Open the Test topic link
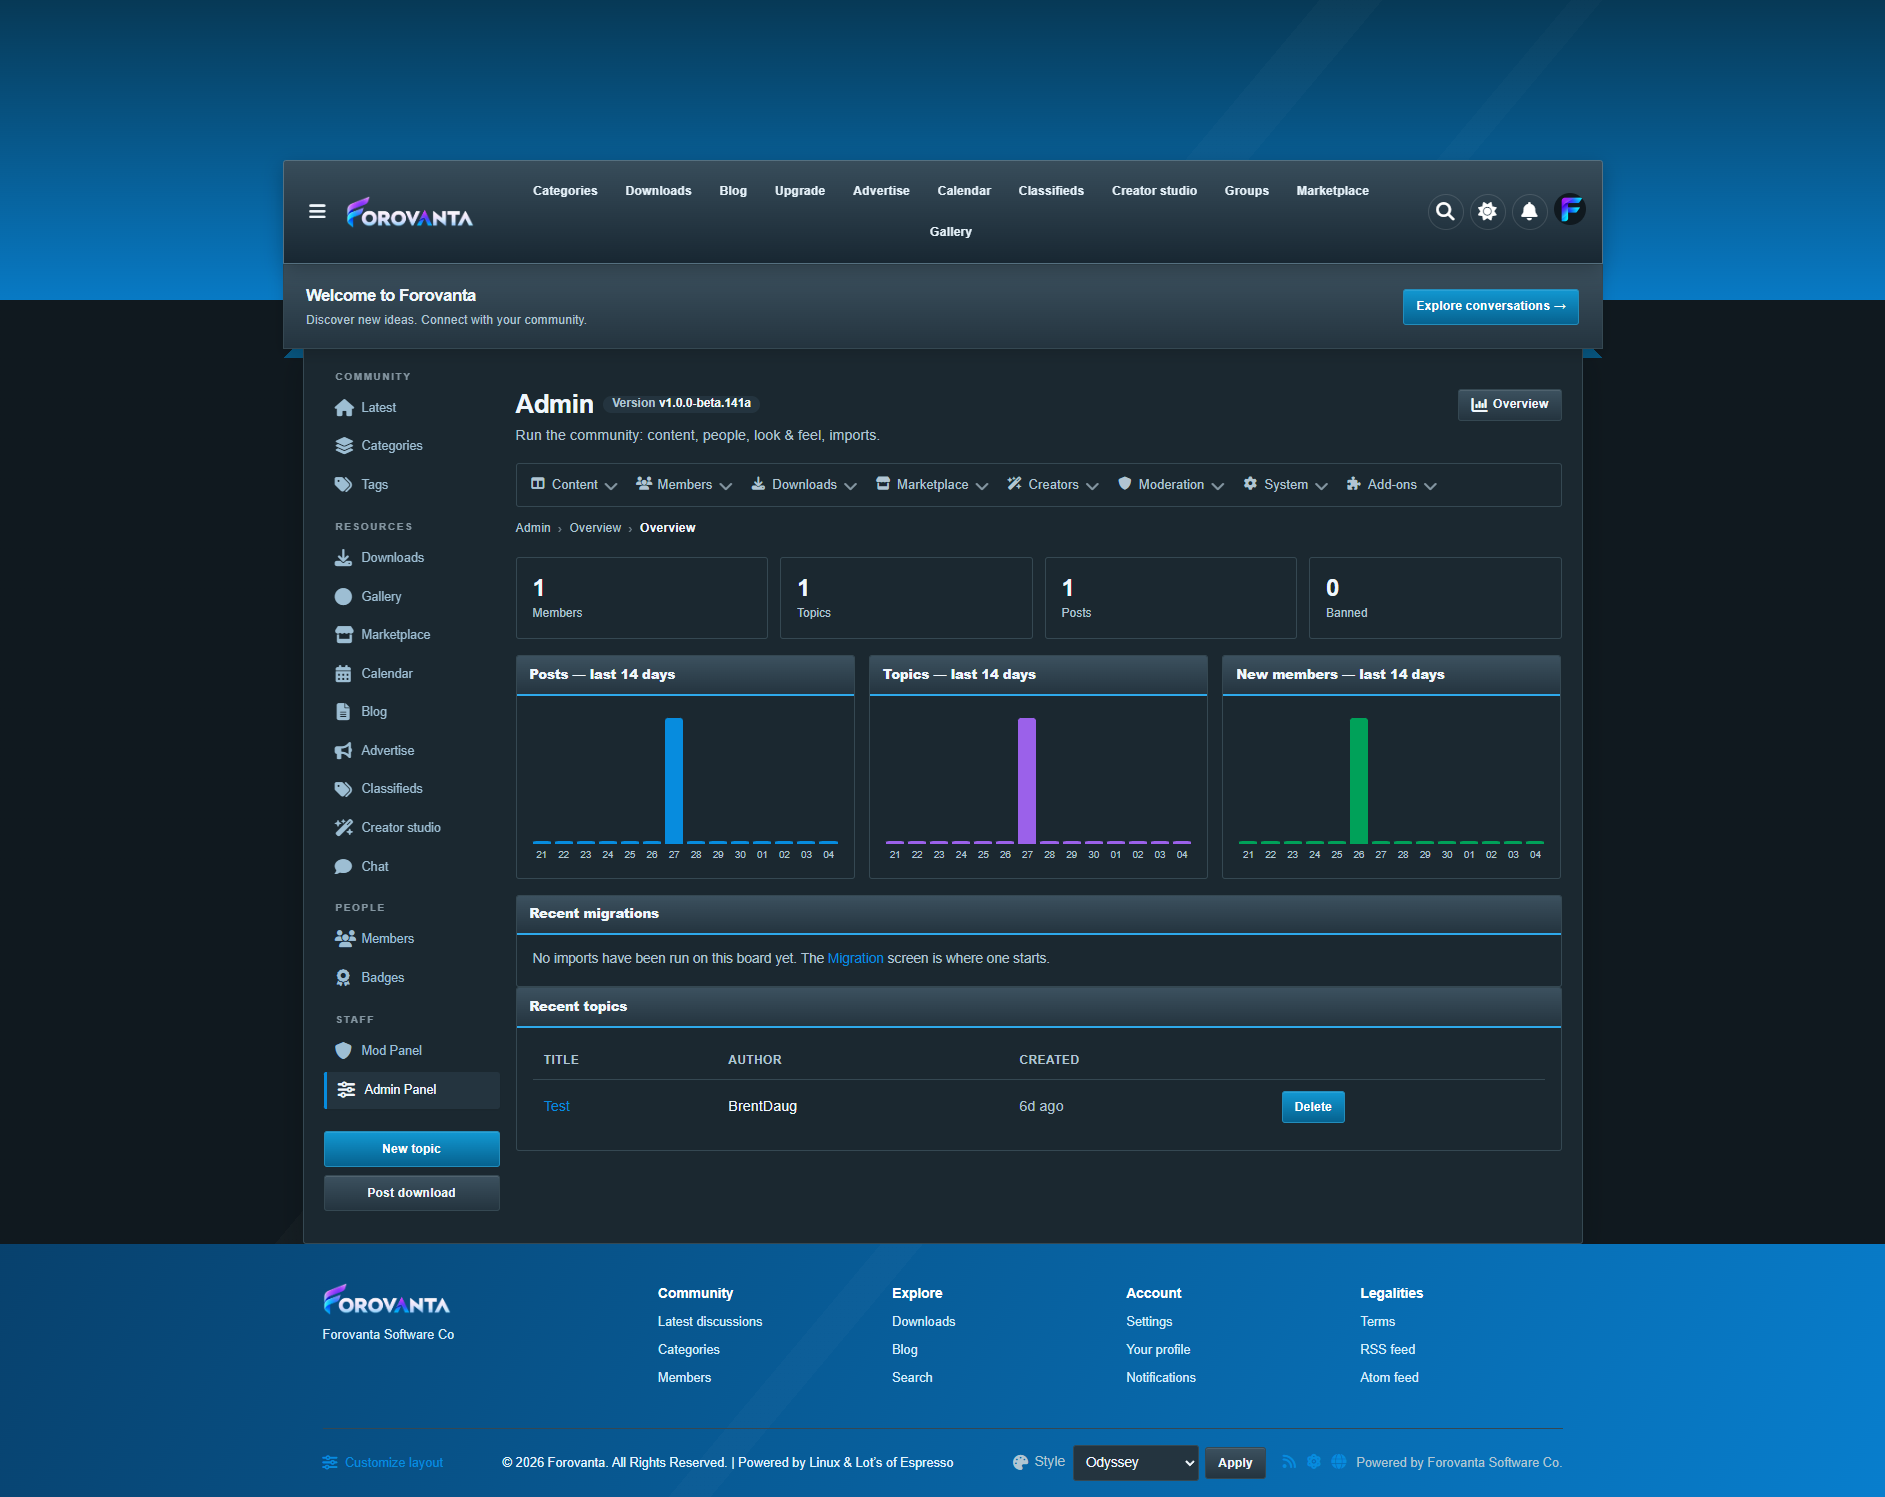1885x1497 pixels. pos(557,1106)
